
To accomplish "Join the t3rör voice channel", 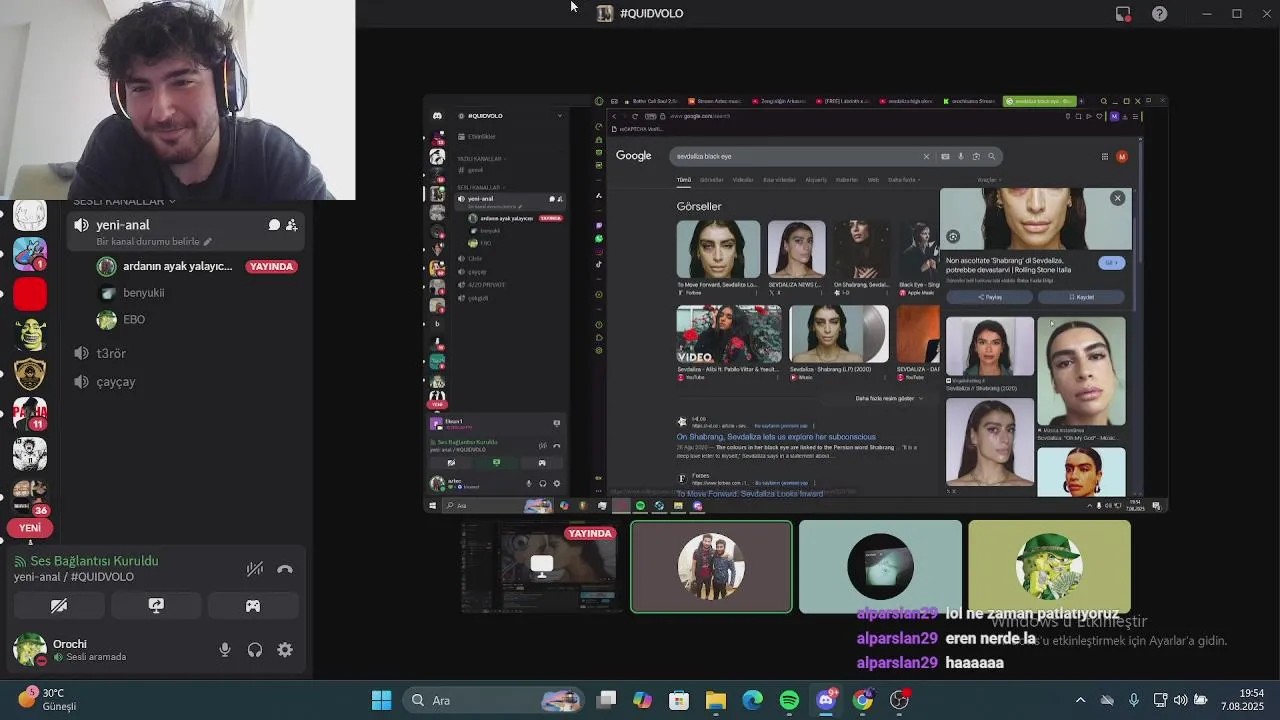I will tap(110, 353).
